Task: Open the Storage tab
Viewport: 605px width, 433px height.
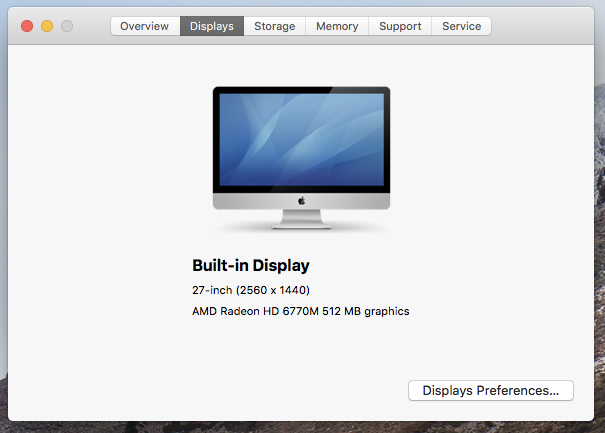Action: click(275, 26)
